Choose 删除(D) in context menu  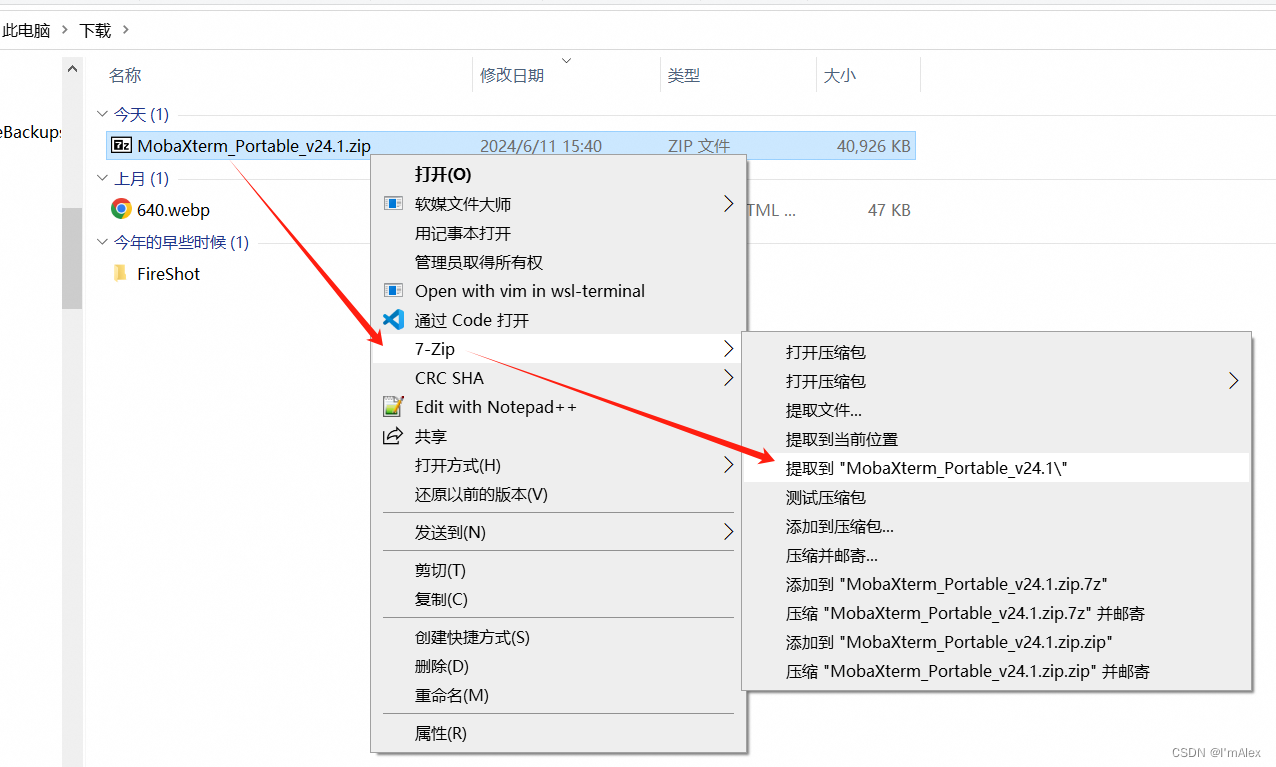(442, 666)
